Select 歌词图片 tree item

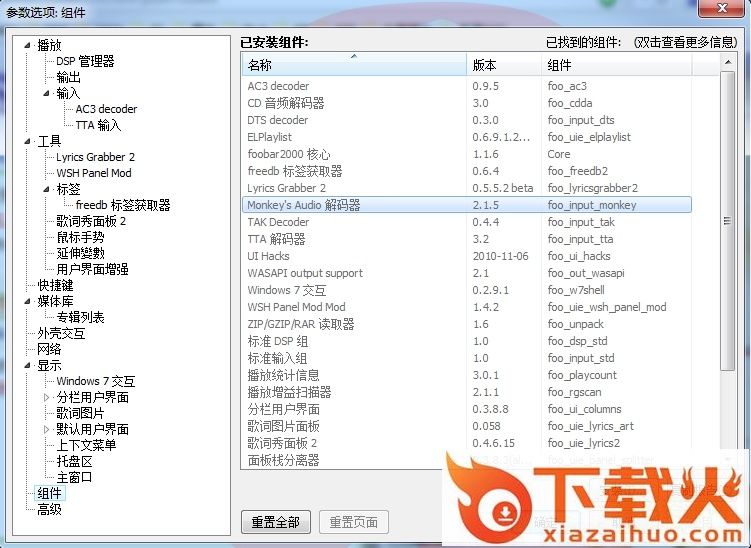tap(80, 413)
